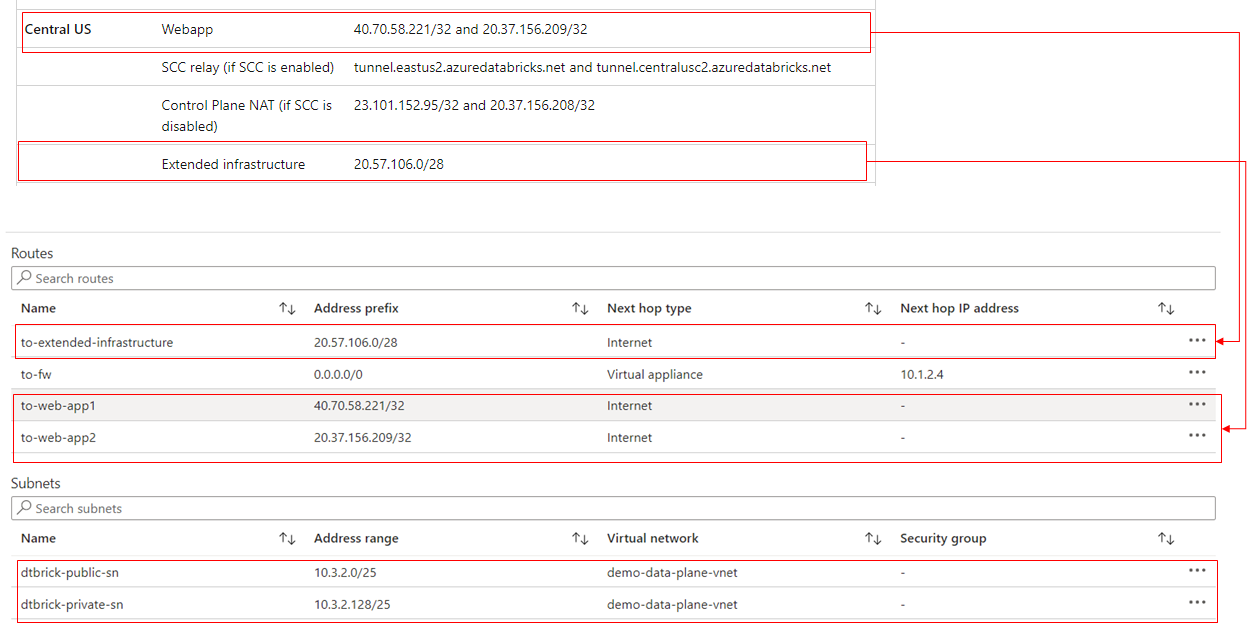
Task: Sort subnets by Virtual network
Action: pyautogui.click(x=873, y=539)
